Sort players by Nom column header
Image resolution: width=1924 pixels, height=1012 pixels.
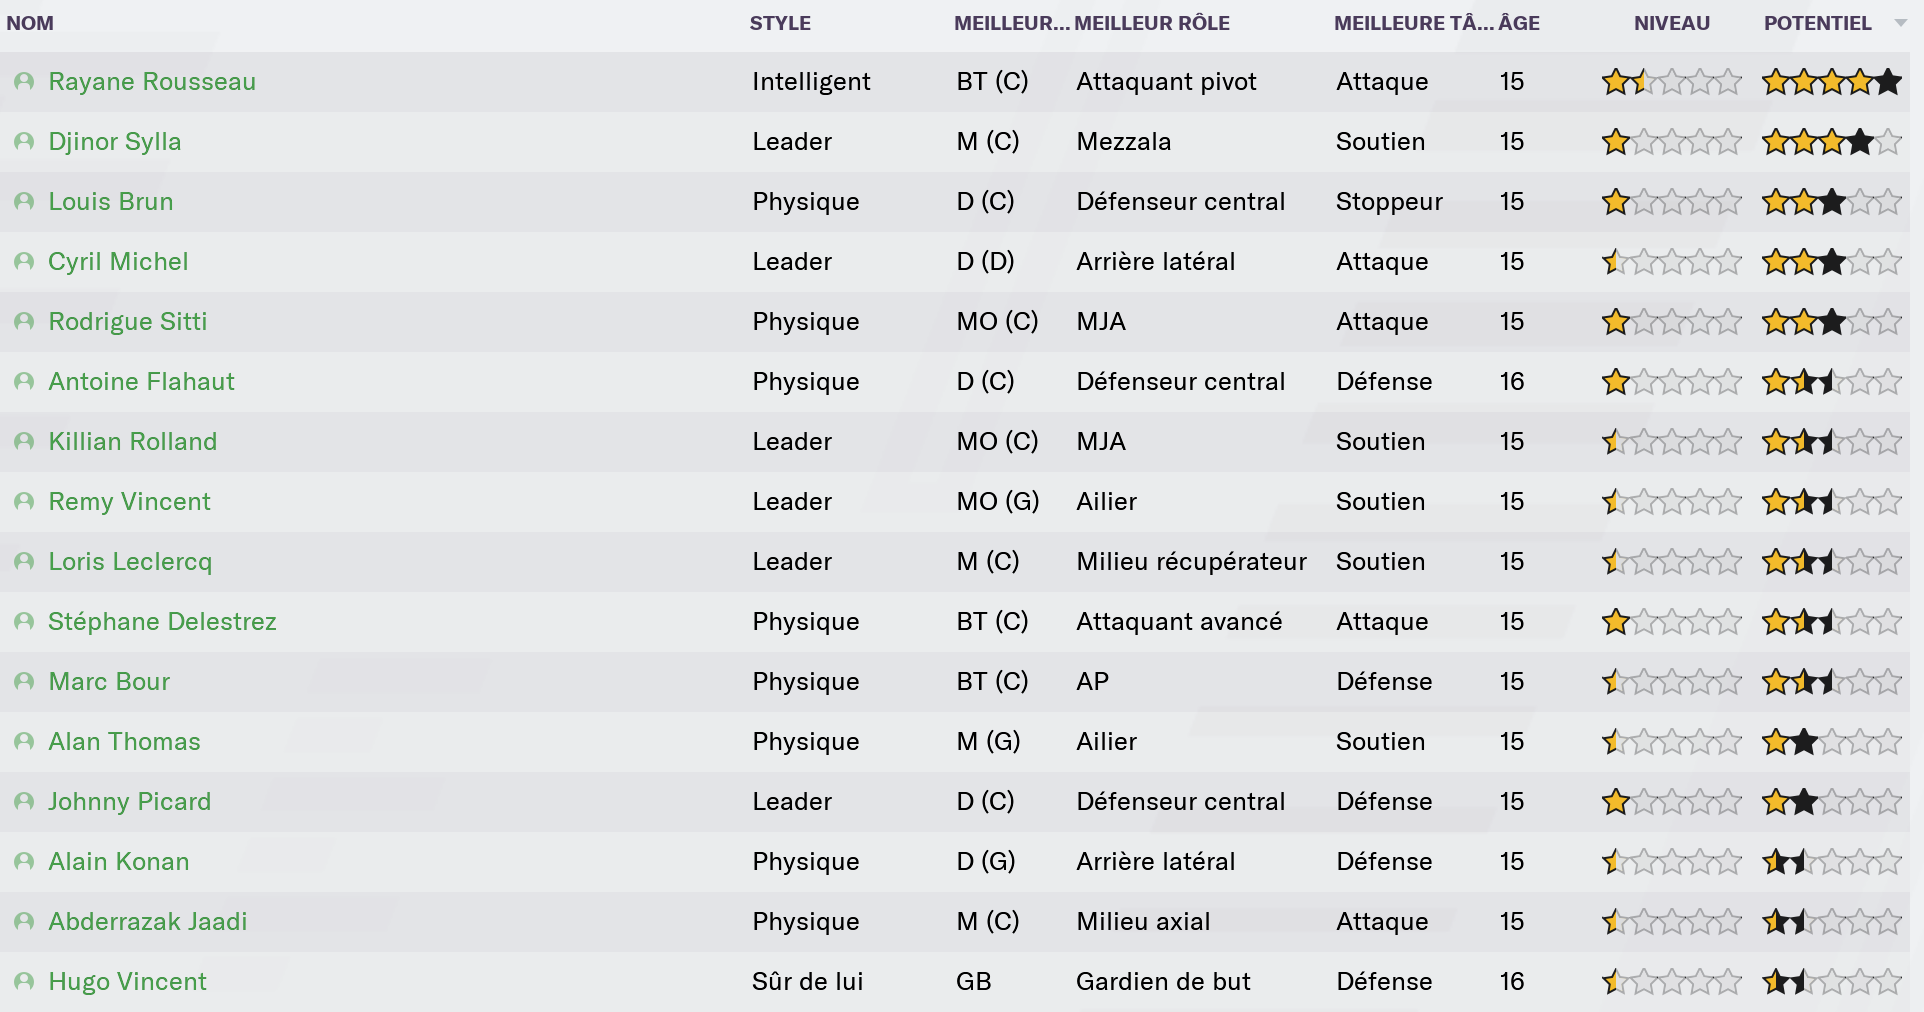[30, 23]
